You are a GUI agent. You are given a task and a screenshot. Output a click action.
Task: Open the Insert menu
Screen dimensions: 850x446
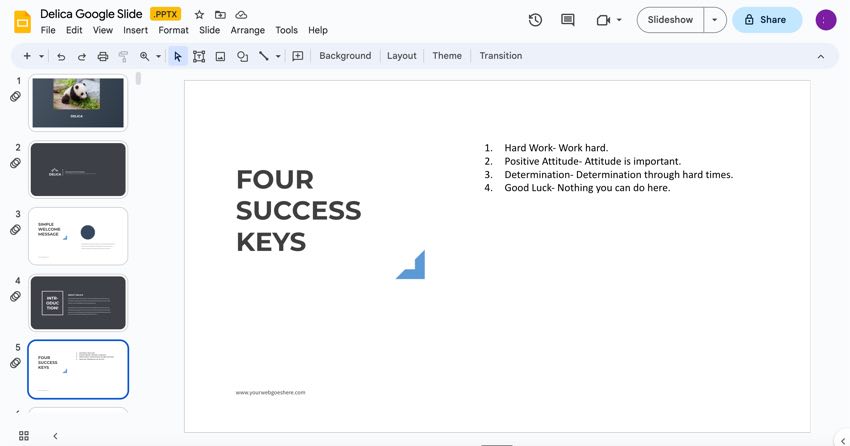tap(136, 30)
